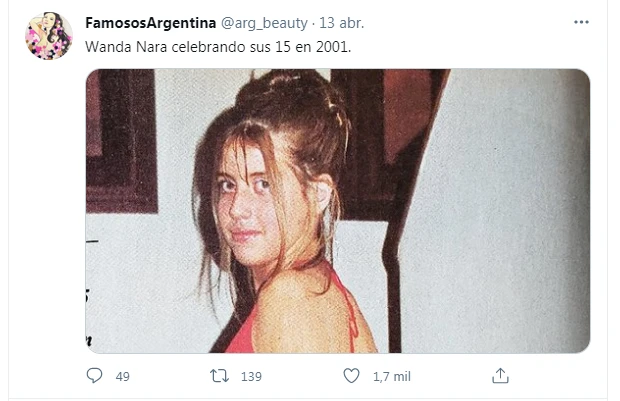620x401 pixels.
Task: View the 1,7 mil likes count
Action: tap(392, 376)
